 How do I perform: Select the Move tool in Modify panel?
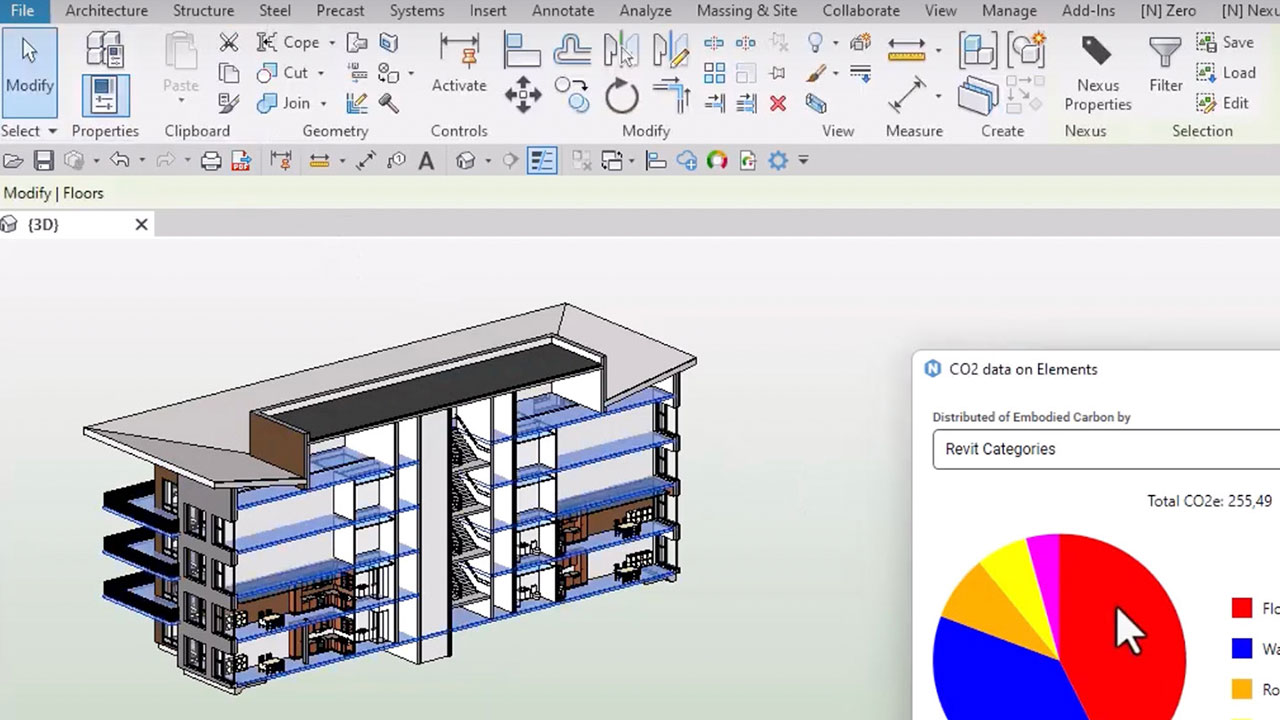click(522, 96)
